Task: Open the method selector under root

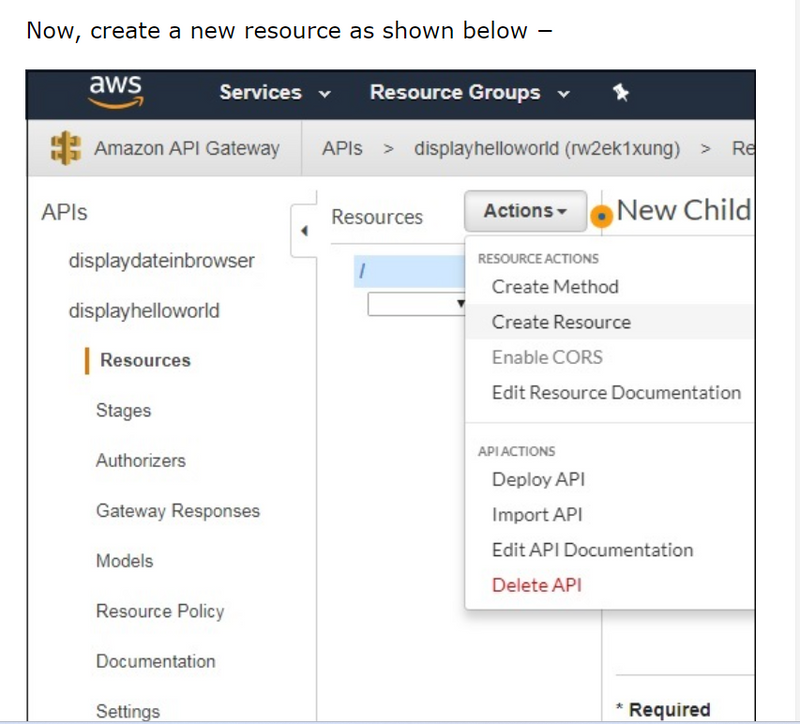Action: [416, 303]
